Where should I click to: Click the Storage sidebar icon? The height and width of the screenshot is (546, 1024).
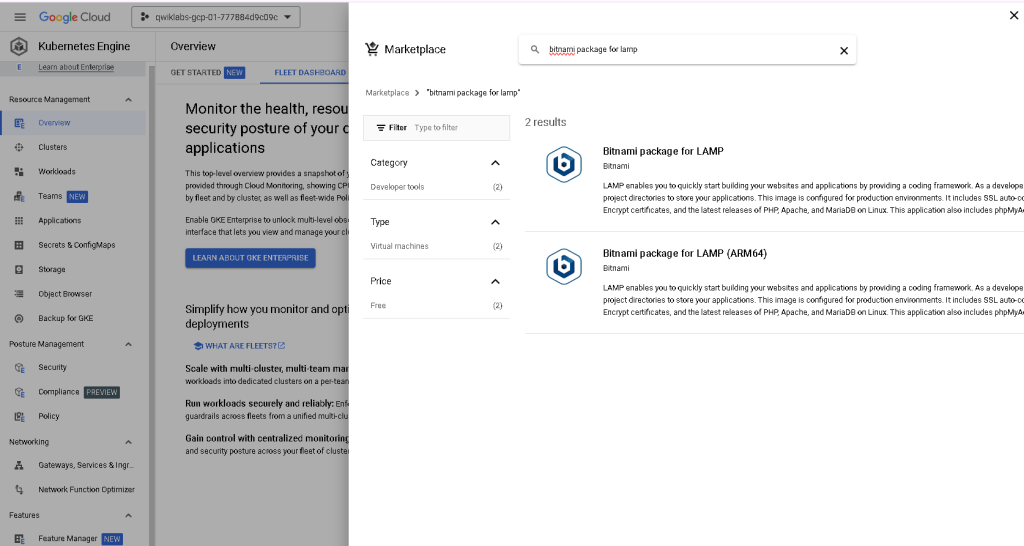[x=19, y=270]
